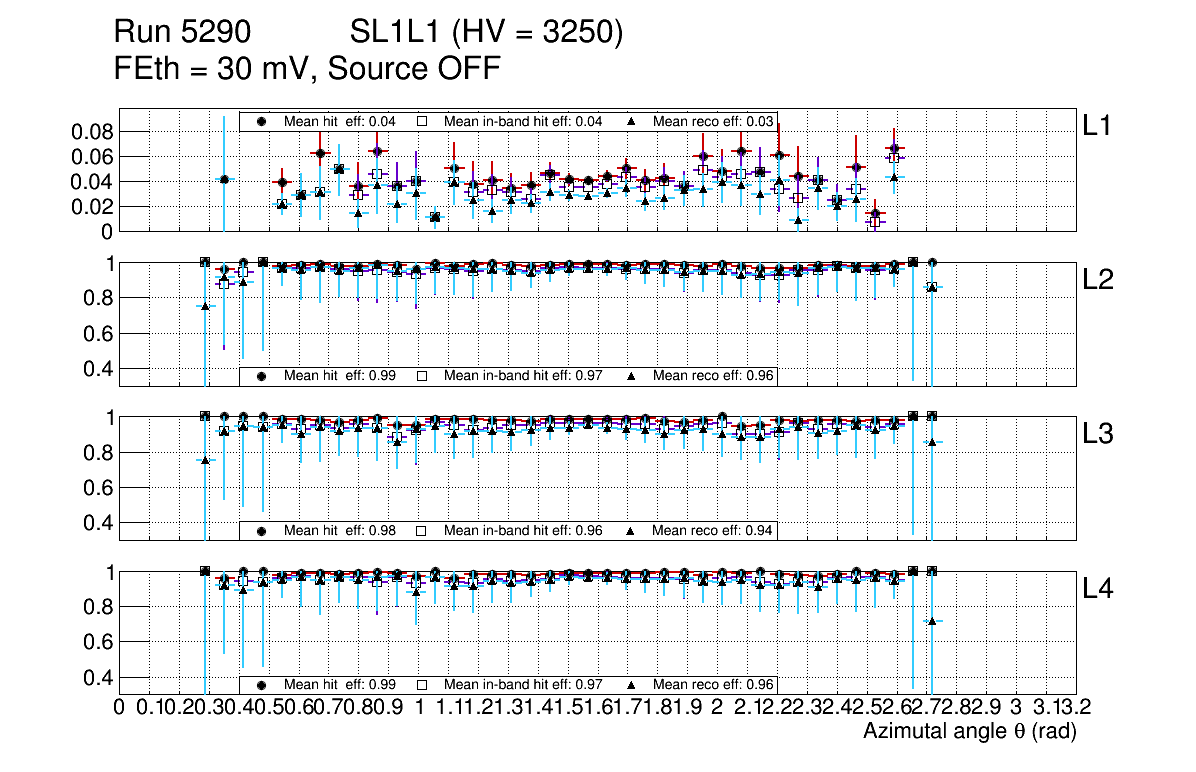Click the 'Mean reco eff: 0.94' legend label
Screen dimensions: 1196x772
coord(712,530)
